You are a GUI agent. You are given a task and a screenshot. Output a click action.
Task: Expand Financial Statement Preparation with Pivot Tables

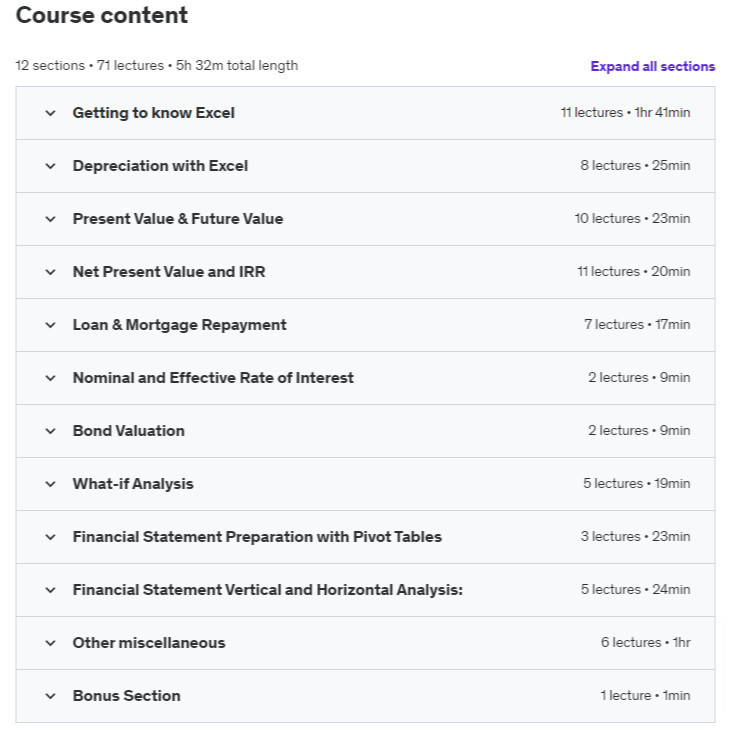256,537
